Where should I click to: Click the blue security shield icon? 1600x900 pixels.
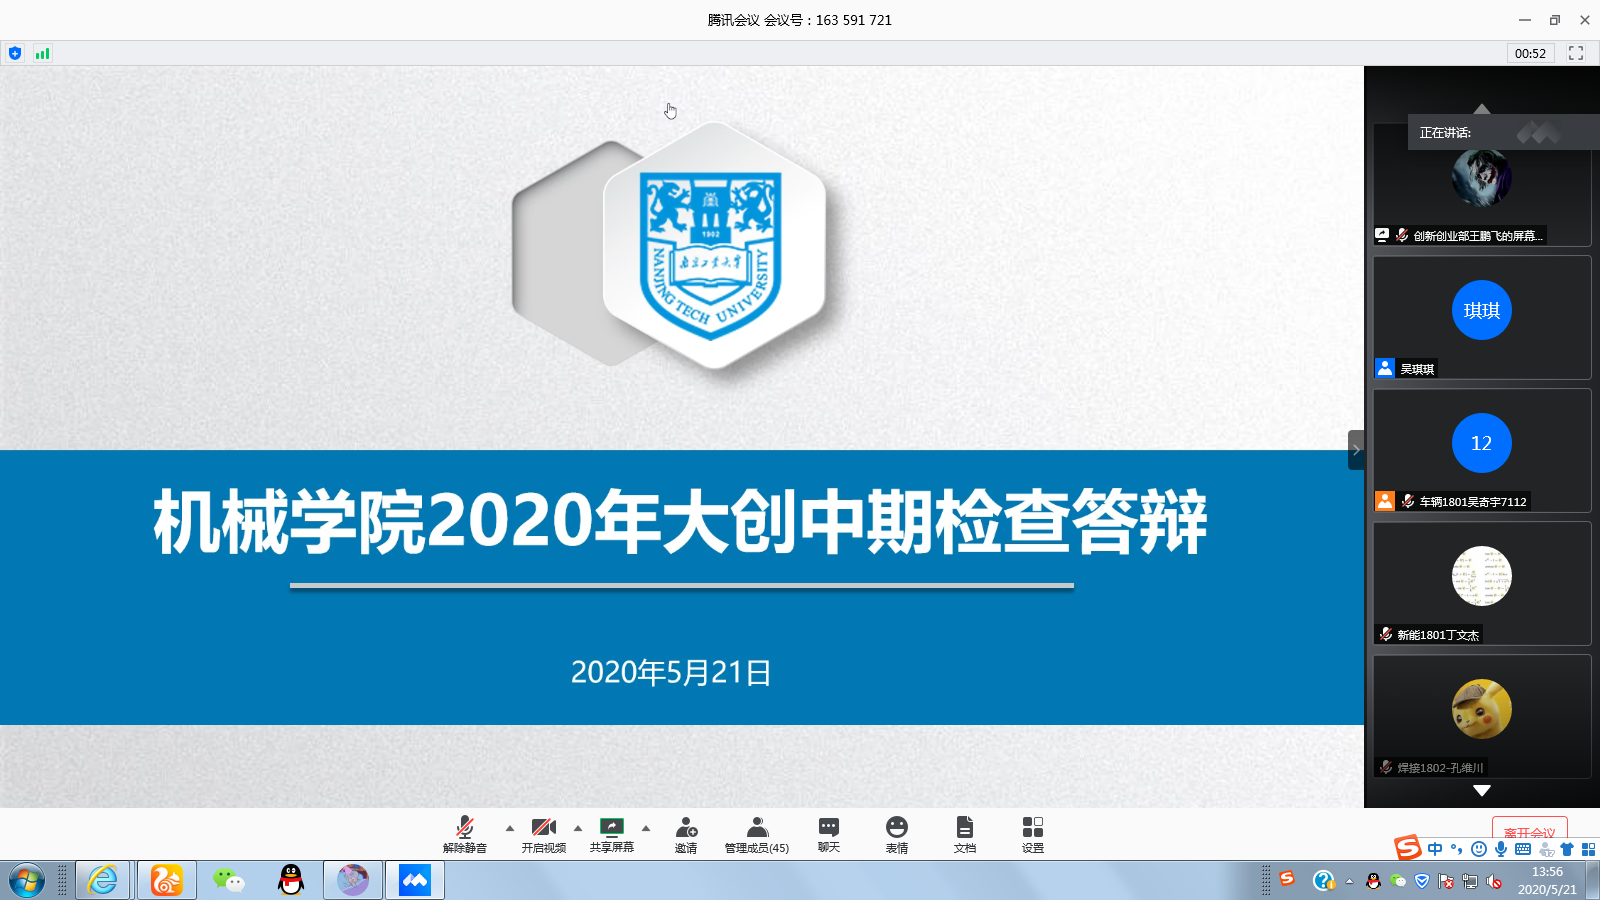pos(15,54)
